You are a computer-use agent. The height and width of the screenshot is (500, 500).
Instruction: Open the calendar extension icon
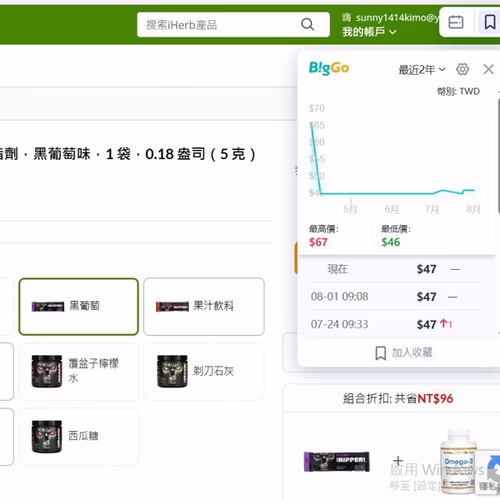click(x=456, y=22)
